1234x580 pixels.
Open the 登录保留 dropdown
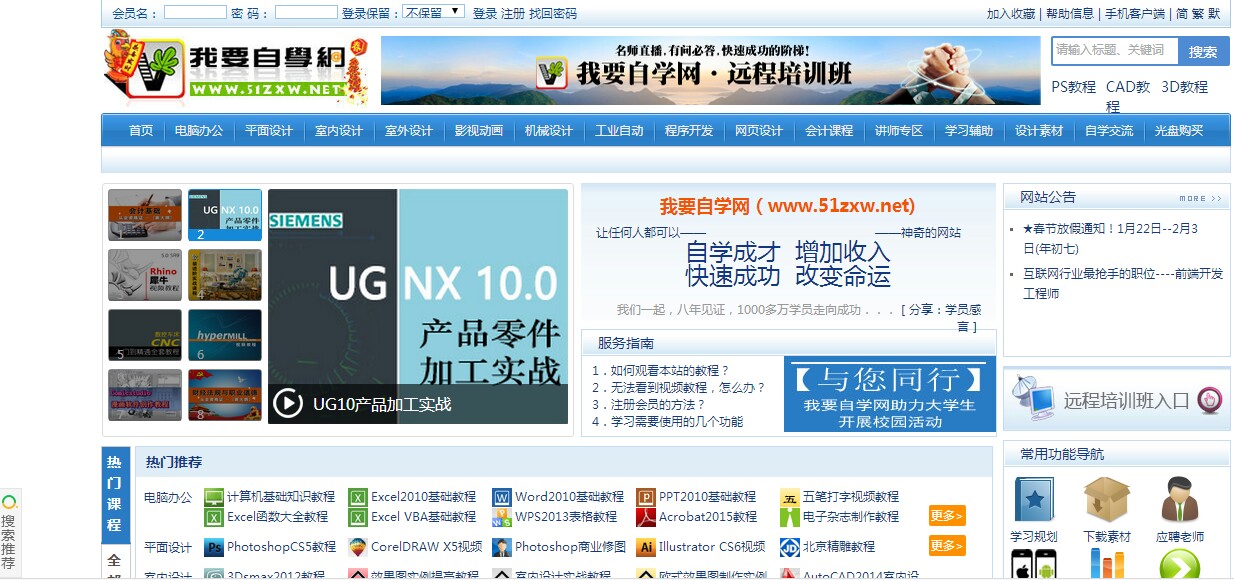point(434,12)
